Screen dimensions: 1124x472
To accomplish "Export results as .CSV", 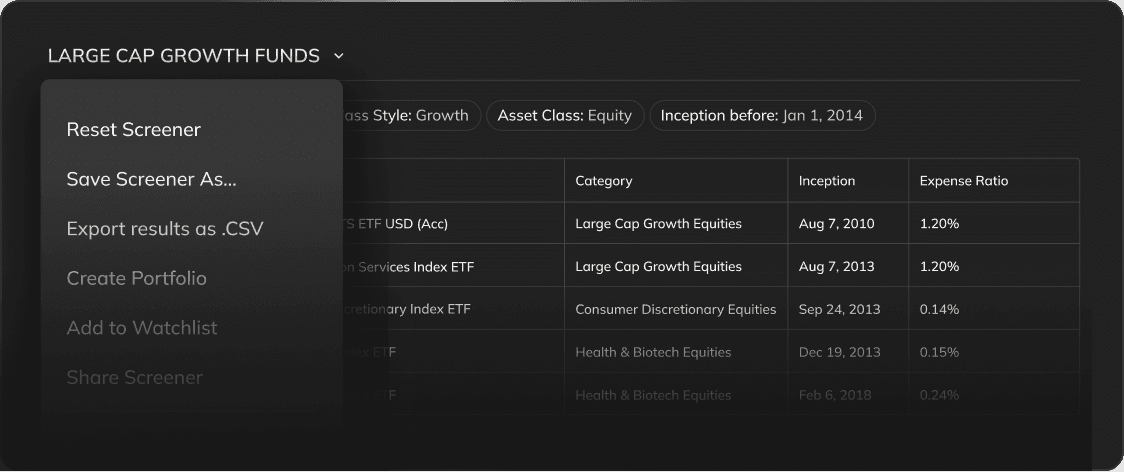I will tap(164, 229).
